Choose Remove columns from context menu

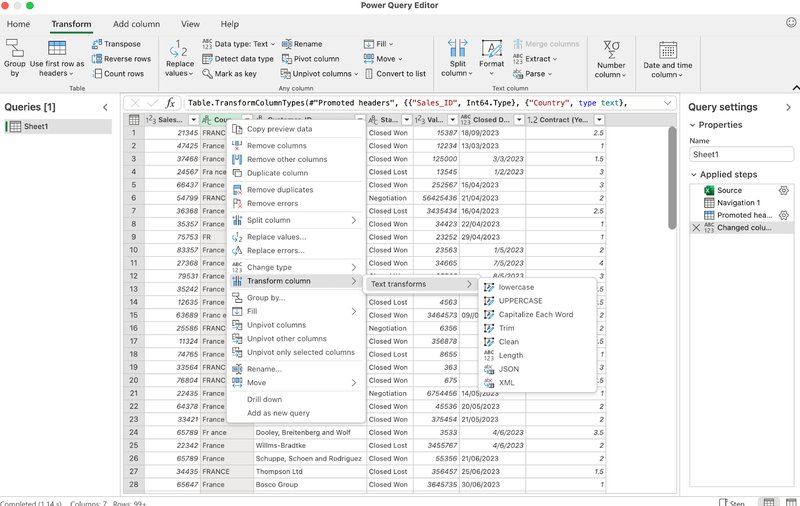[x=296, y=146]
